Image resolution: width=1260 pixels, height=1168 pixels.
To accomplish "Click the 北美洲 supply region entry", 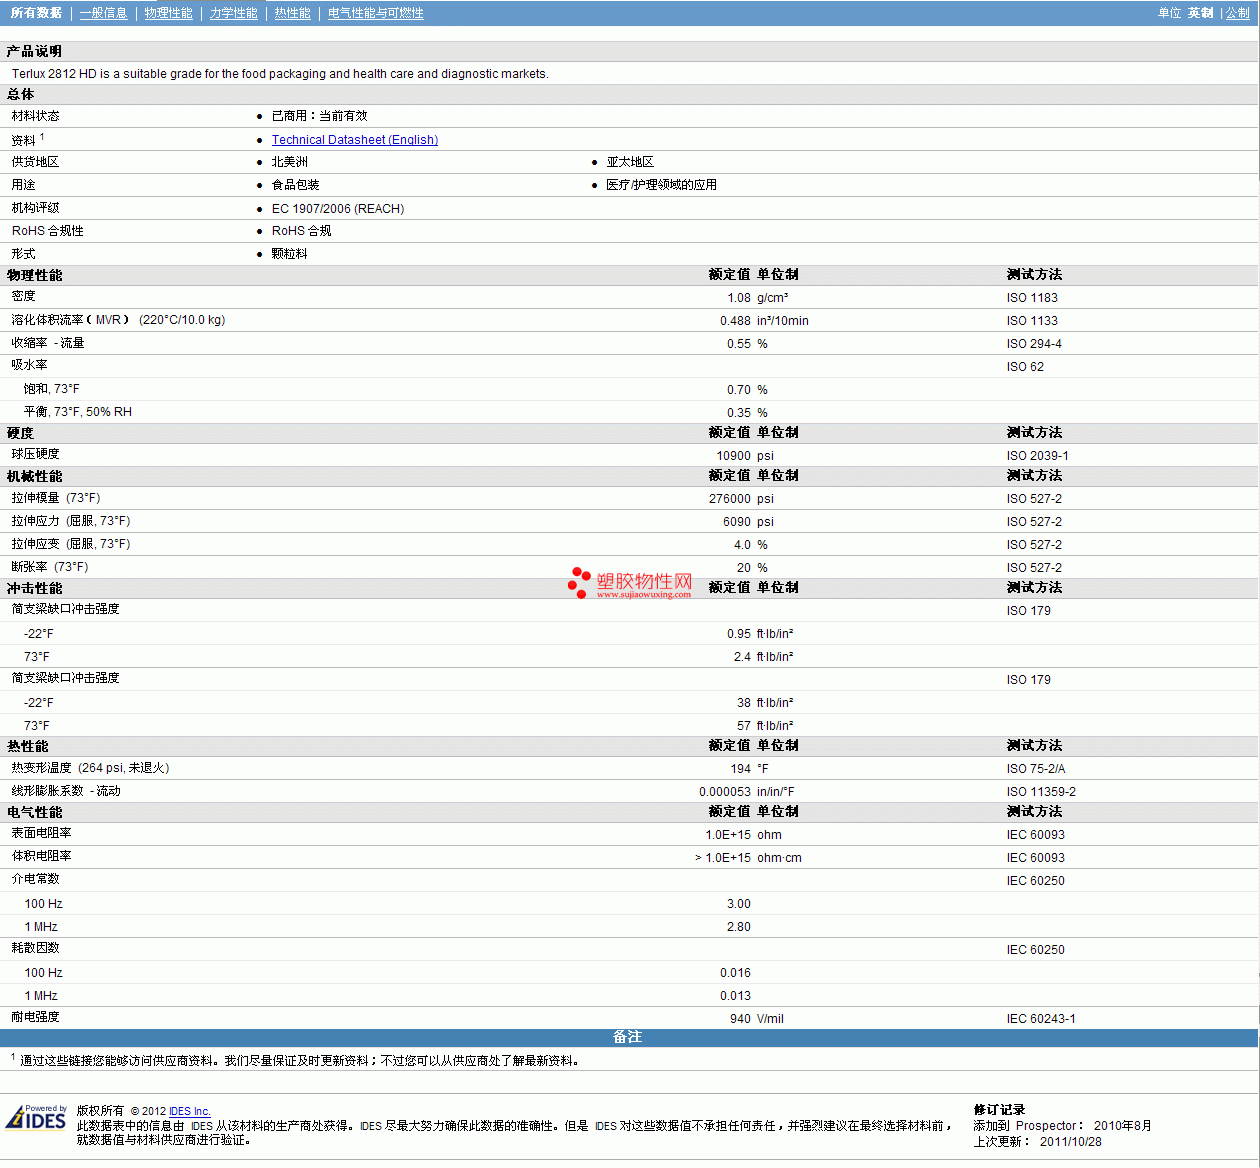I will 290,162.
